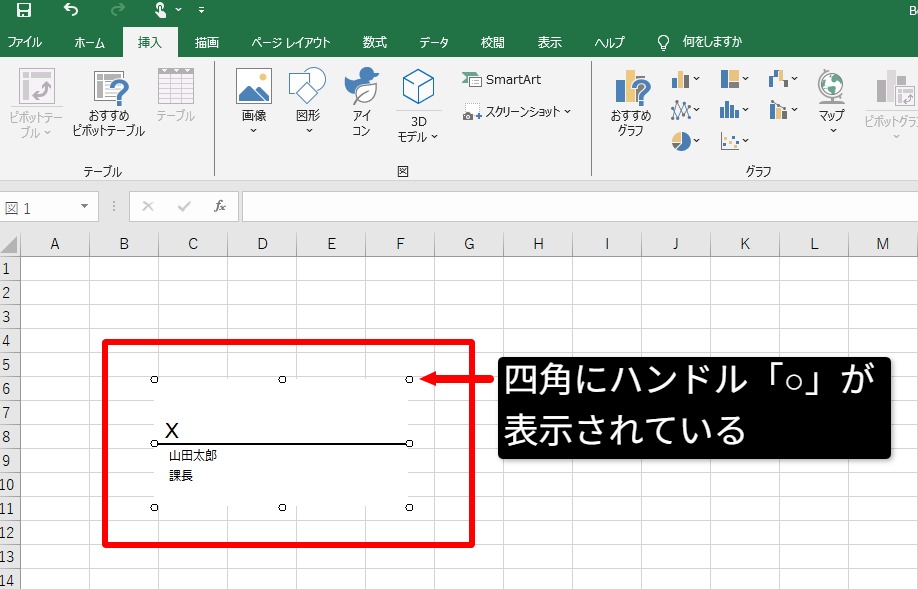Switch to the Home (ホーム) tab
The height and width of the screenshot is (589, 918).
click(89, 42)
